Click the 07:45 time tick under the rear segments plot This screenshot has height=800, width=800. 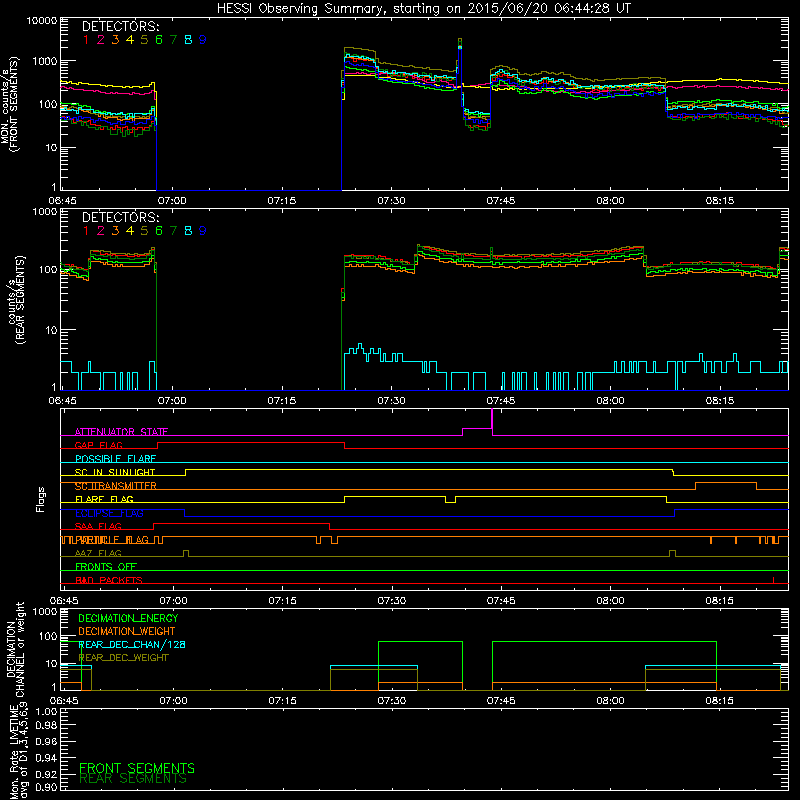pos(501,401)
